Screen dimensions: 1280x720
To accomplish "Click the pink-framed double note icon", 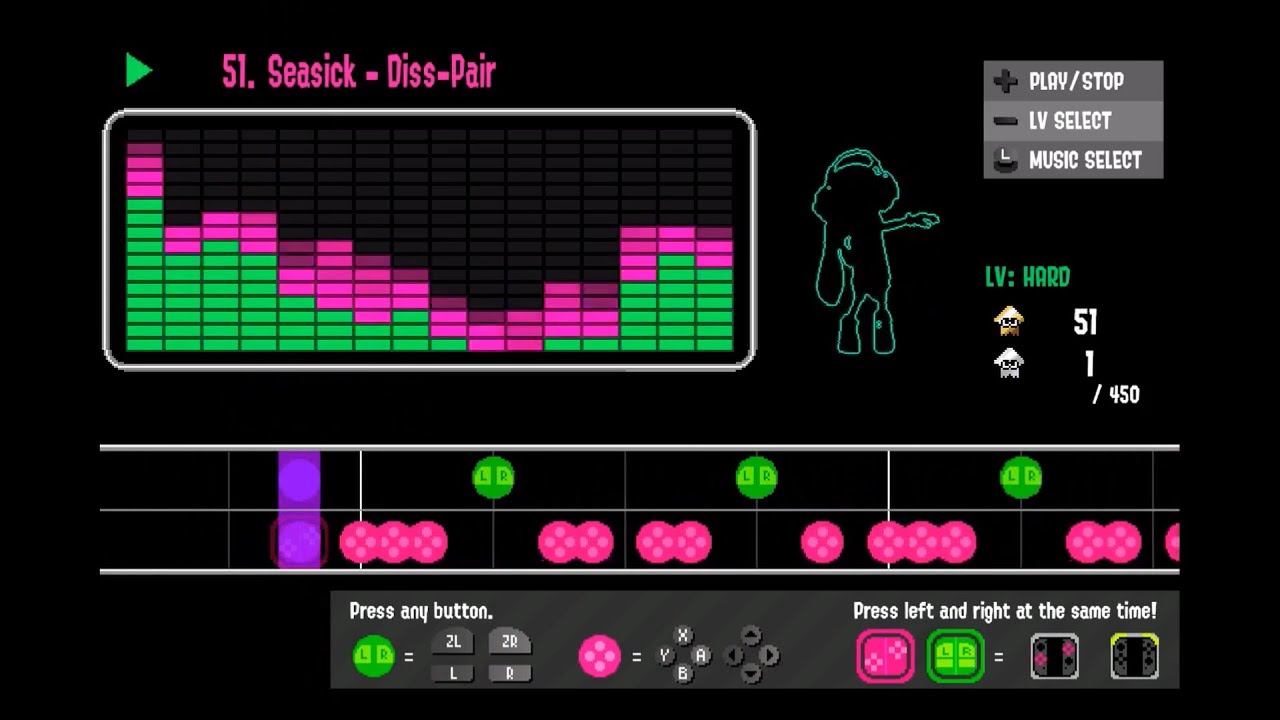I will (x=885, y=656).
